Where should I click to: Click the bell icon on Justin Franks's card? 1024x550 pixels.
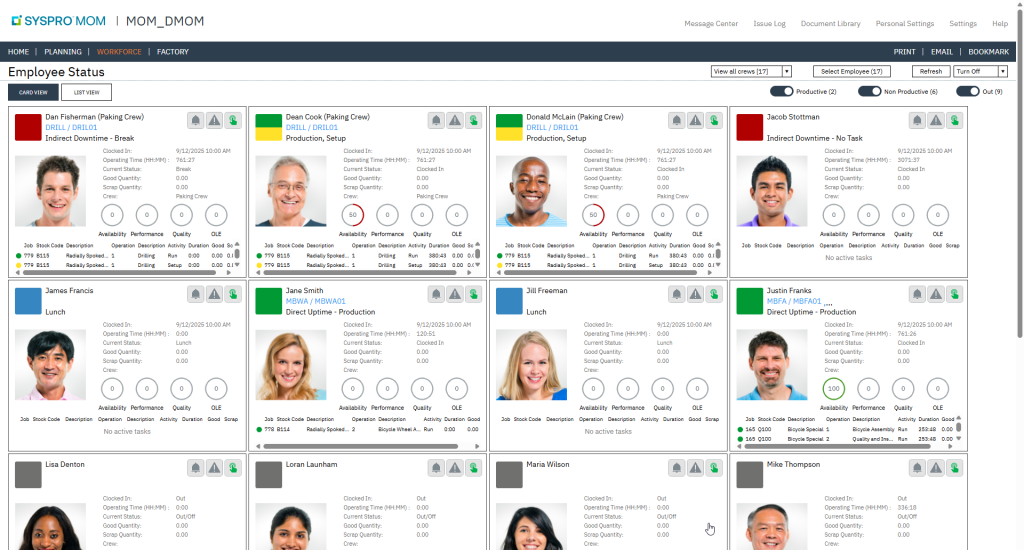pyautogui.click(x=917, y=294)
